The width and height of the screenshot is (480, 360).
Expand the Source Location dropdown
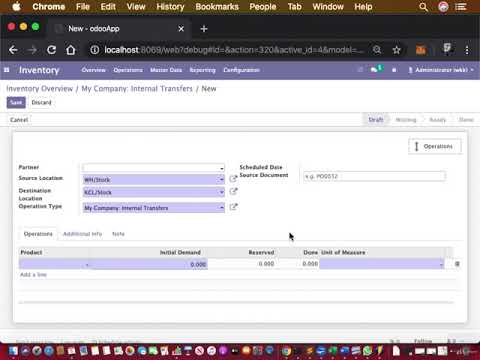(222, 180)
